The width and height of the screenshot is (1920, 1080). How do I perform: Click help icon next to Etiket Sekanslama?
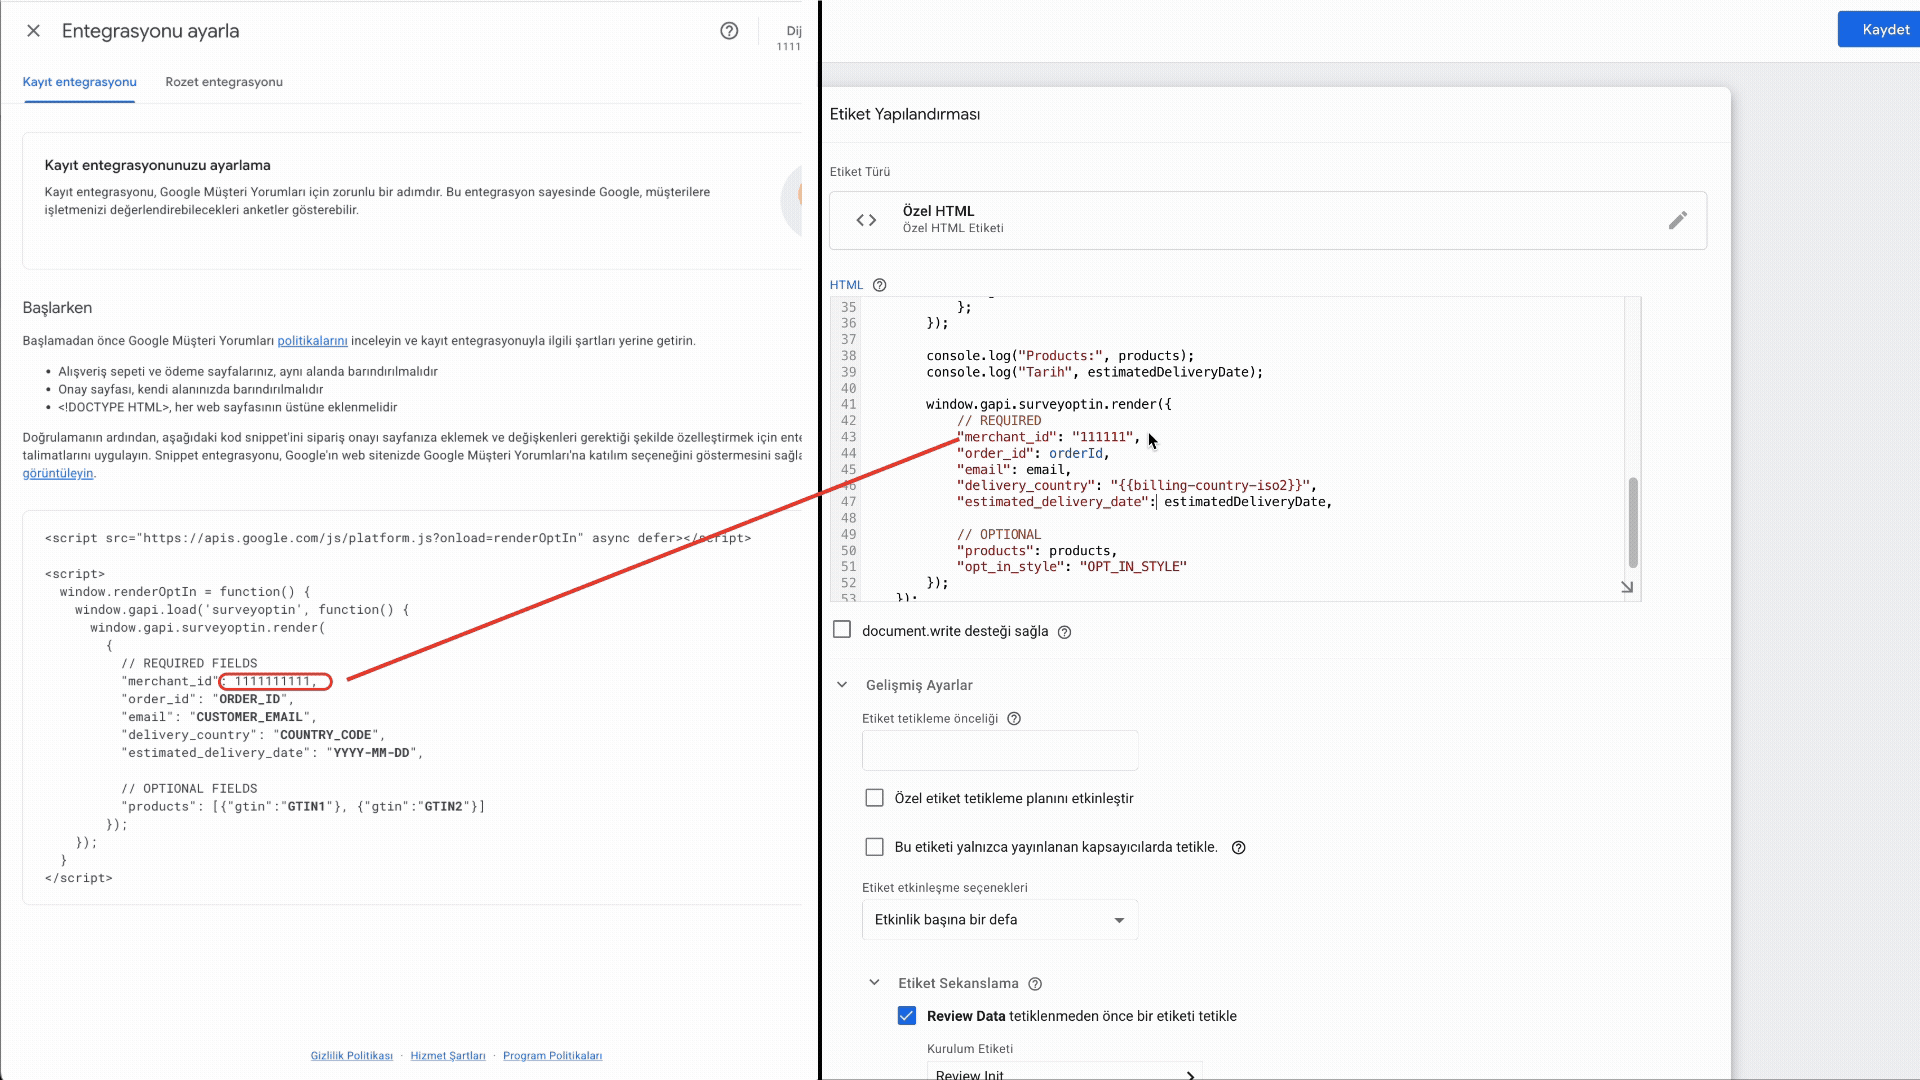coord(1035,984)
